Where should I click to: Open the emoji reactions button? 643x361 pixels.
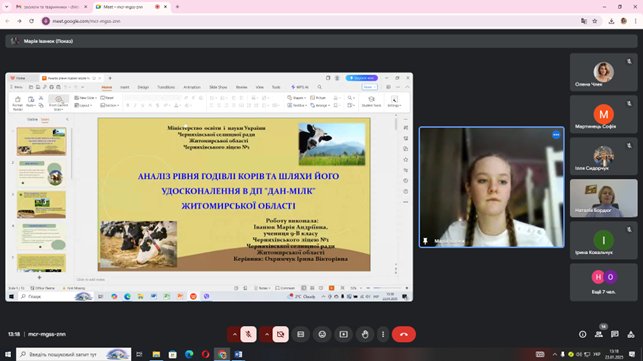(322, 334)
